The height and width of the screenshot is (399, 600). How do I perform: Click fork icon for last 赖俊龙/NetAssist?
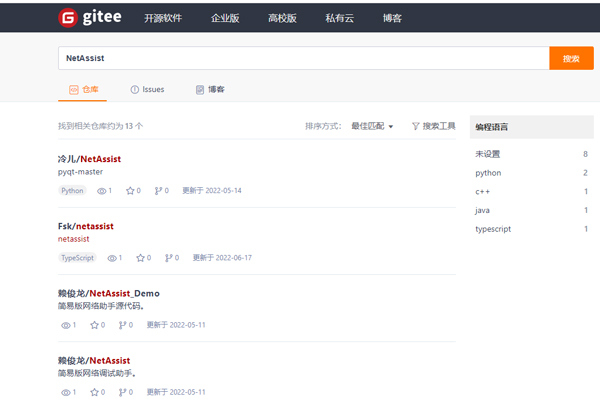122,392
